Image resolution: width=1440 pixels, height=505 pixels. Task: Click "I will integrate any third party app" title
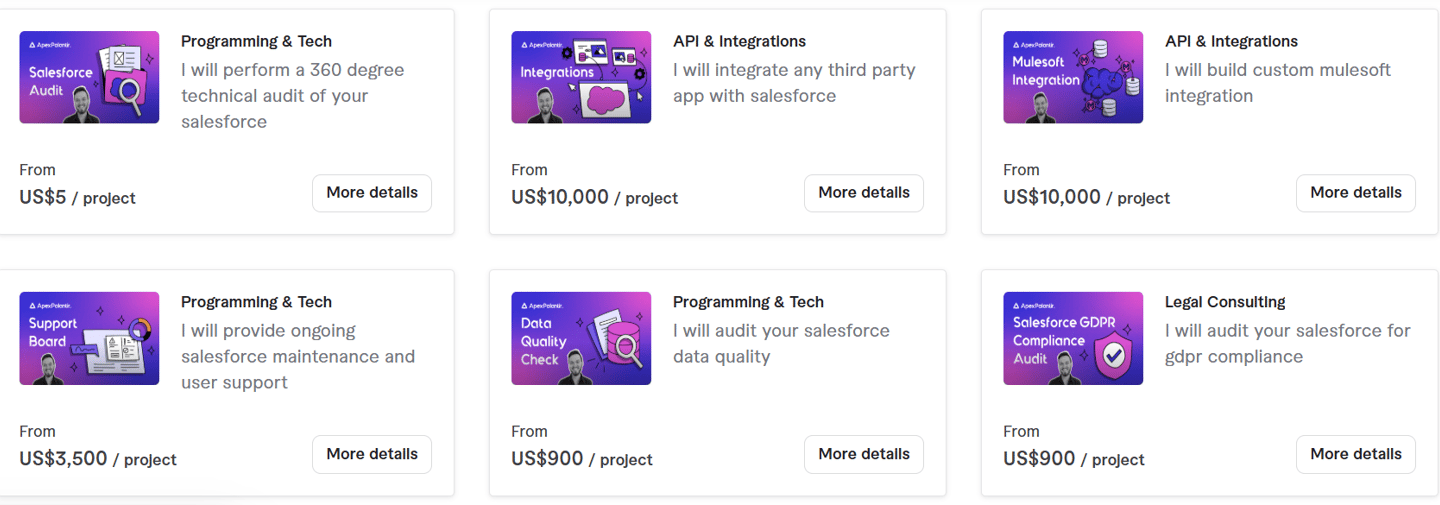(x=793, y=83)
